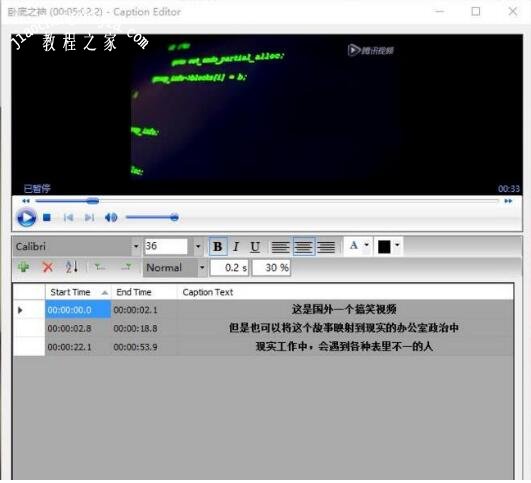Select start time cell 00:00:22.1
Viewport: 531px width, 483px height.
(78, 347)
